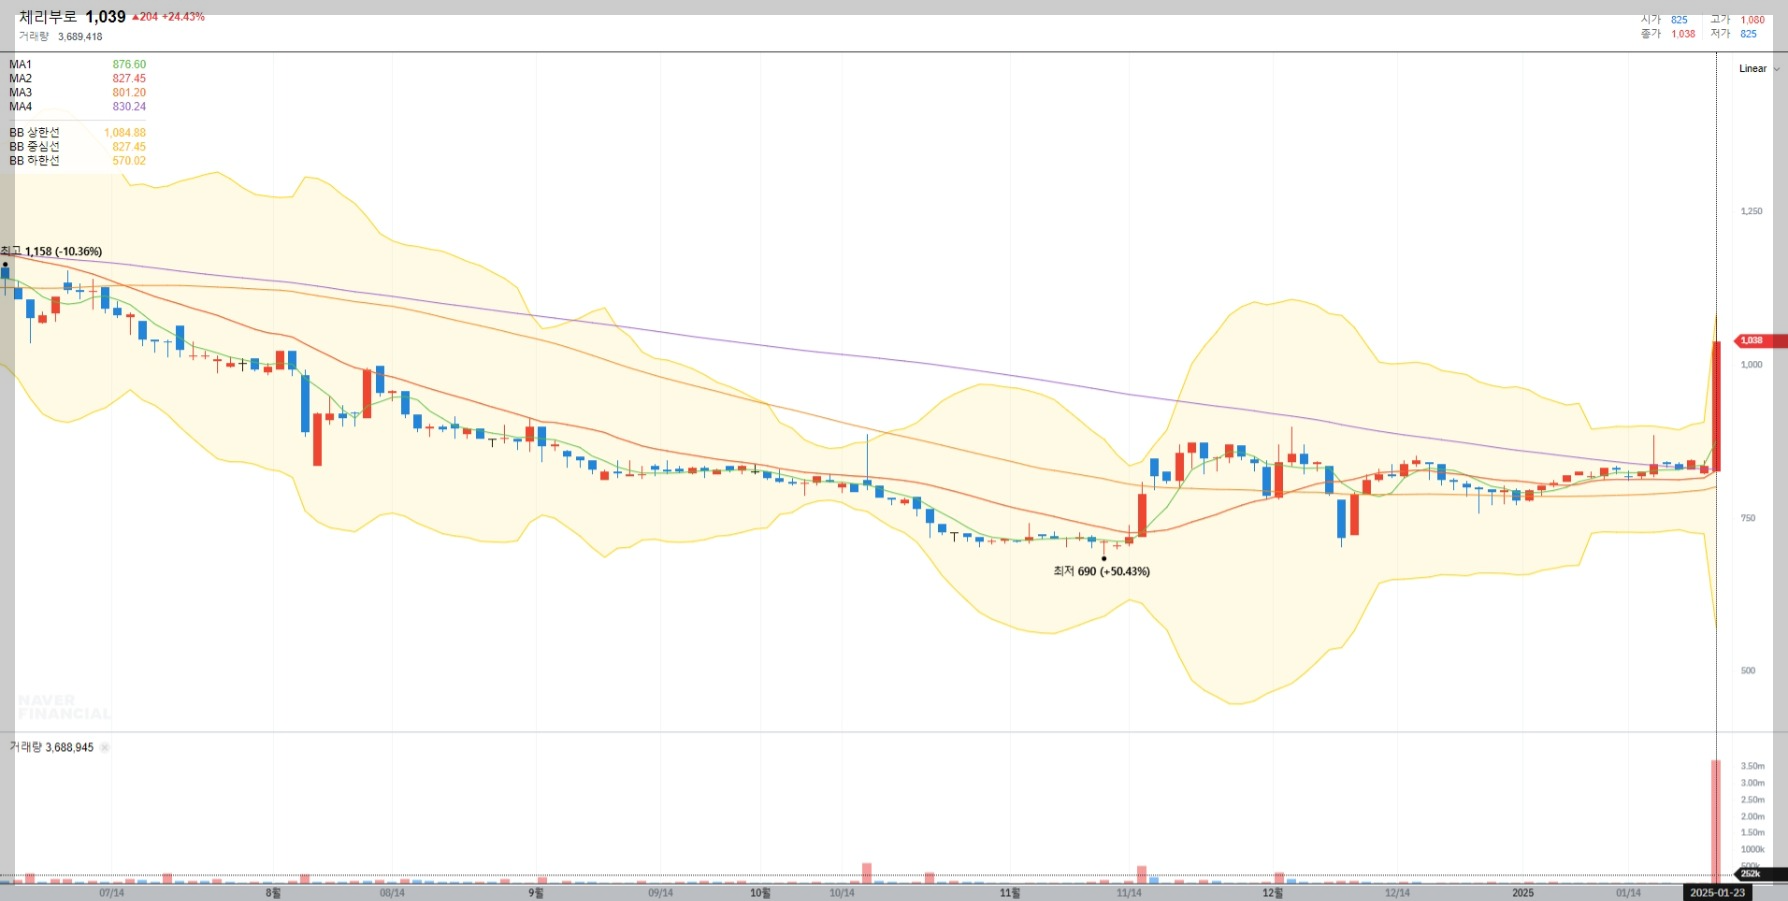
Task: Click the 3.50m volume axis label
Action: [1753, 766]
